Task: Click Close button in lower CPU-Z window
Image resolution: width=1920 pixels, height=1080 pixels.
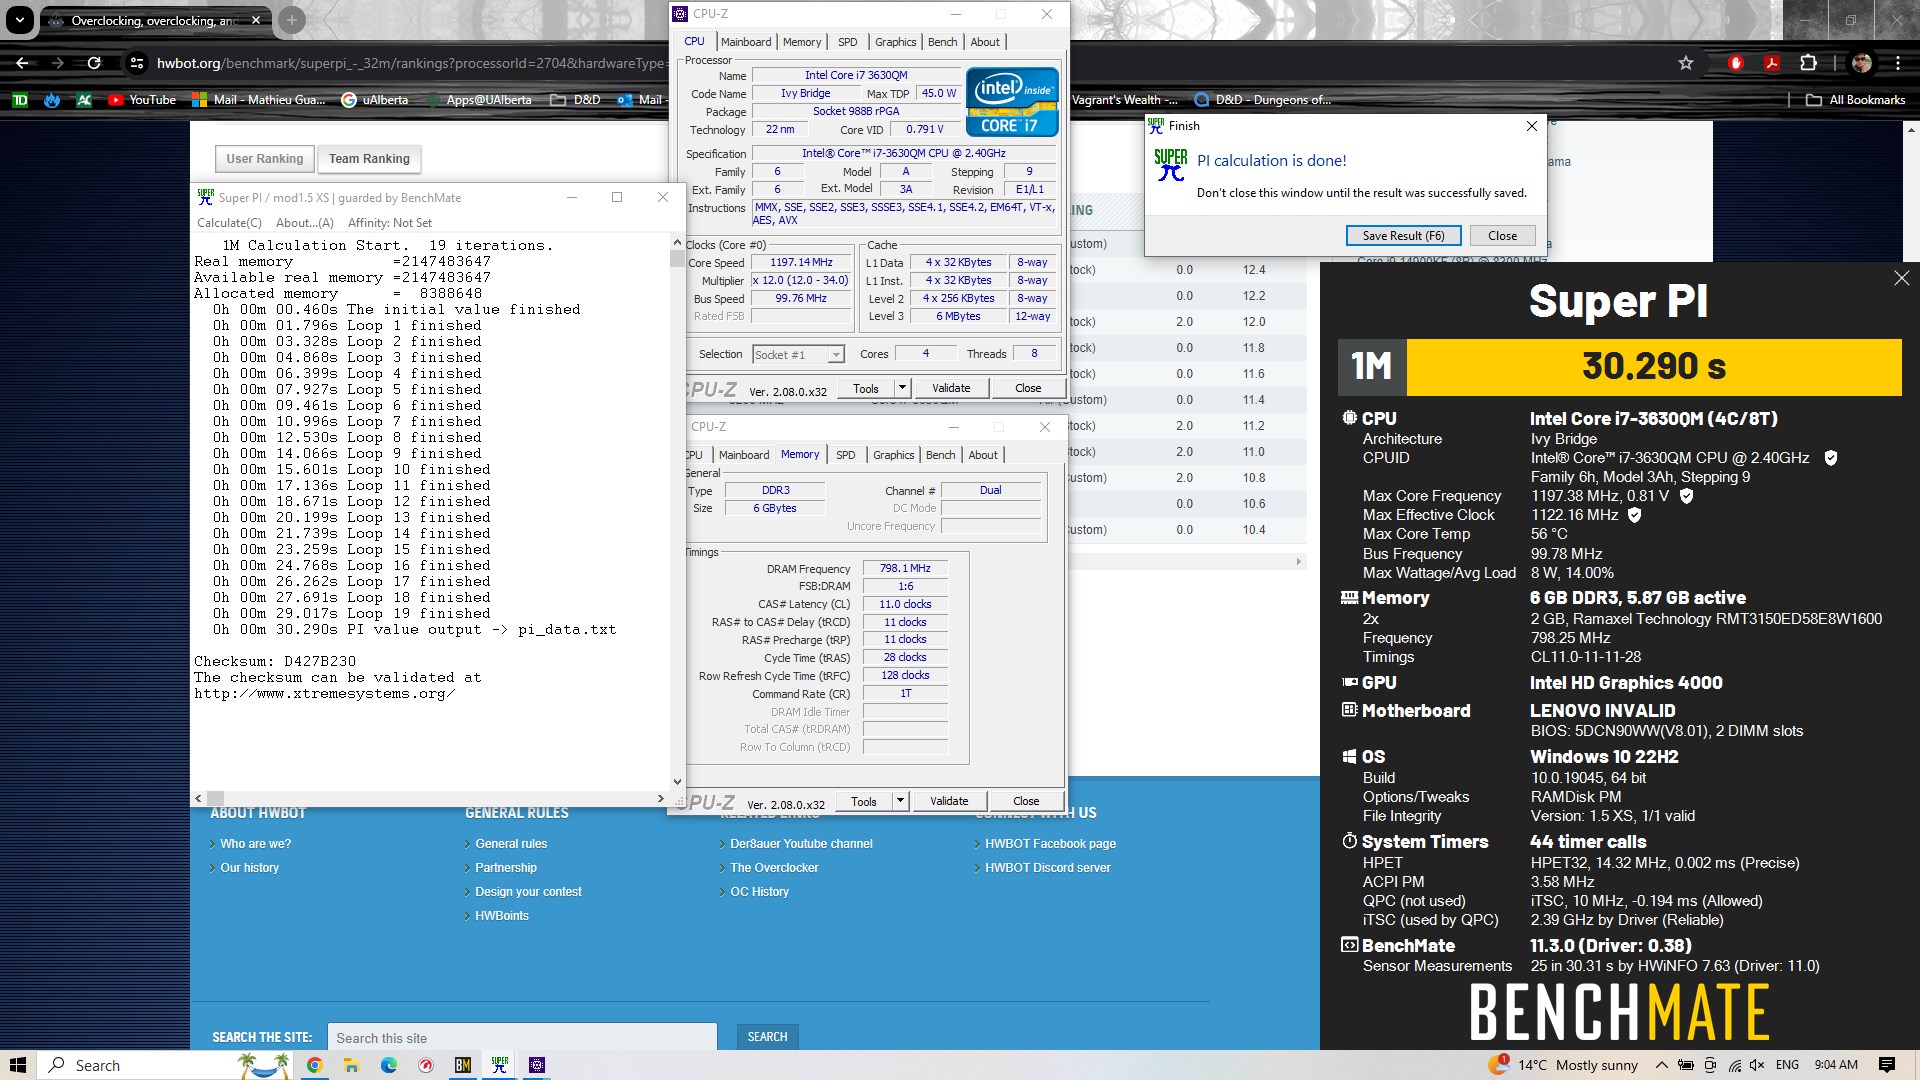Action: tap(1026, 801)
